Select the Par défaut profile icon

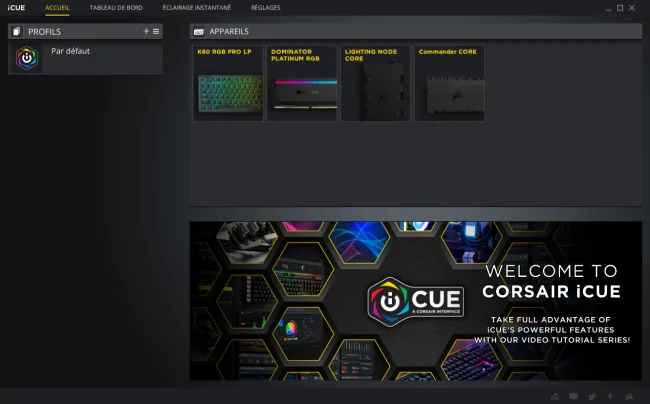(x=27, y=58)
